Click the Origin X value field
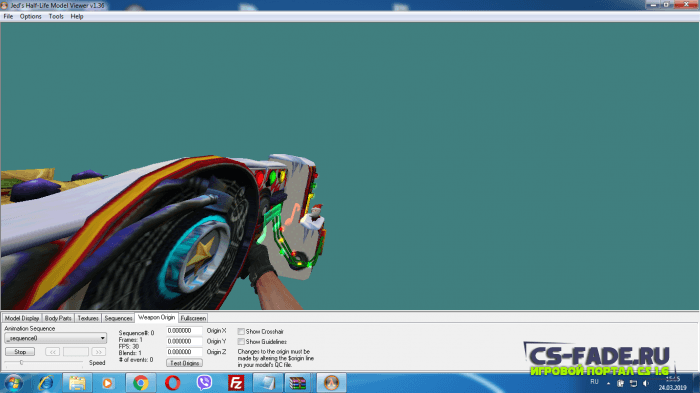This screenshot has height=393, width=700. pyautogui.click(x=184, y=331)
